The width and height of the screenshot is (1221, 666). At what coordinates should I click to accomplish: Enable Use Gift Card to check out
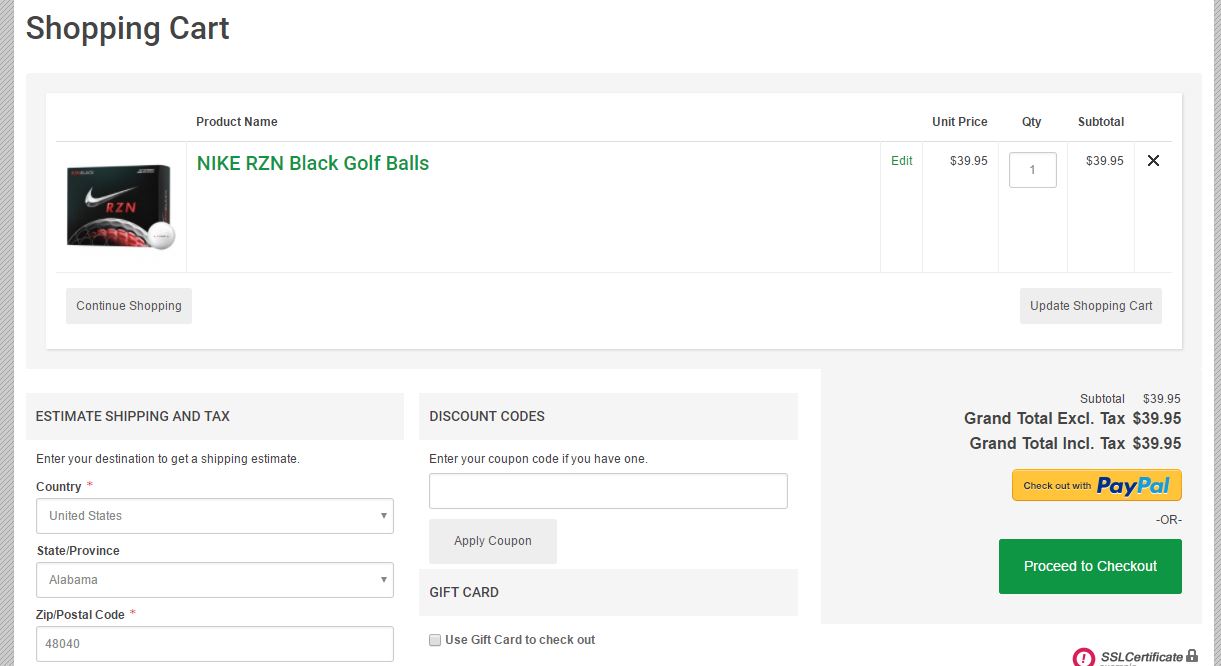click(434, 639)
